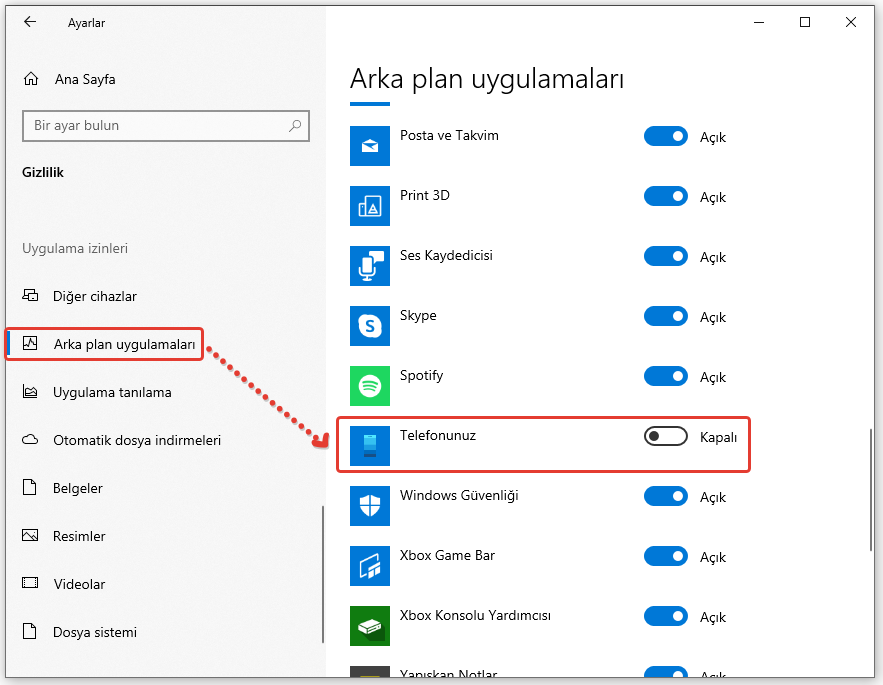Screen dimensions: 883x685
Task: Open Uygulama tanılama settings section
Action: tap(111, 392)
